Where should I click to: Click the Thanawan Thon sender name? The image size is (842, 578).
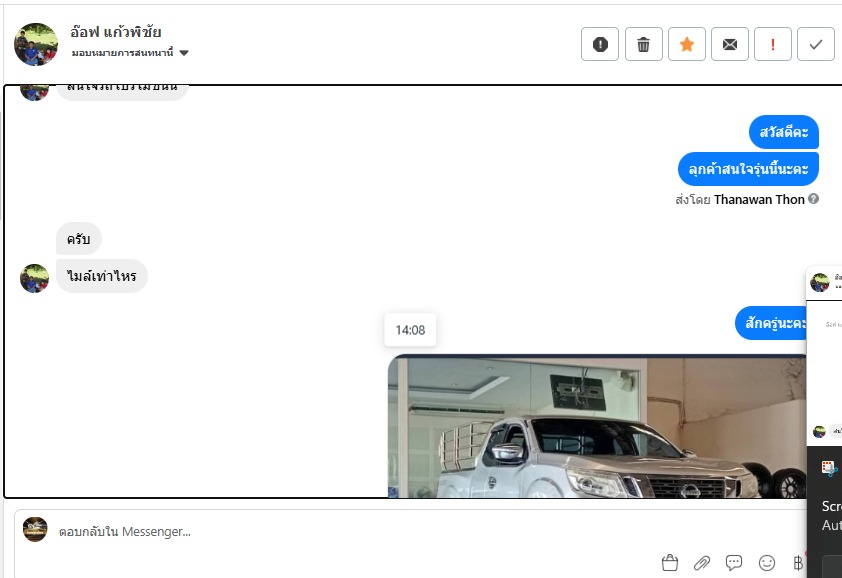point(759,199)
